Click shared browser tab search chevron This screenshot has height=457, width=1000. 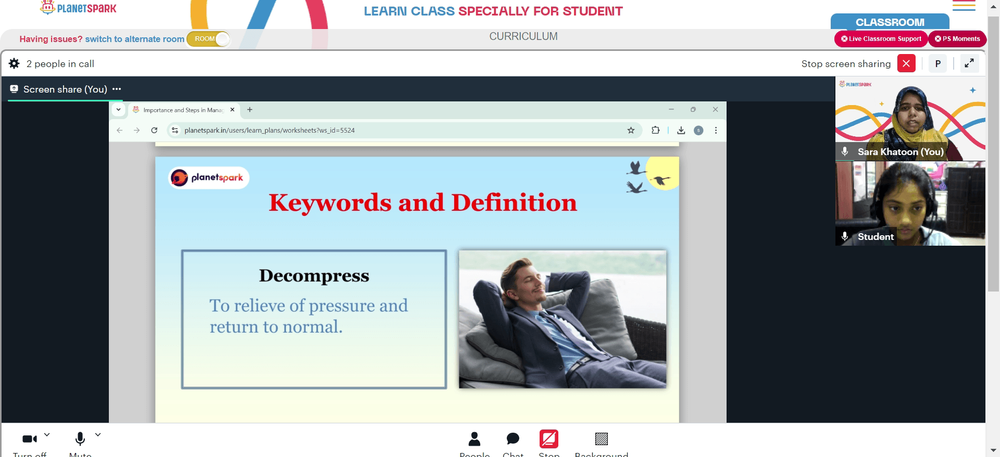(x=119, y=110)
